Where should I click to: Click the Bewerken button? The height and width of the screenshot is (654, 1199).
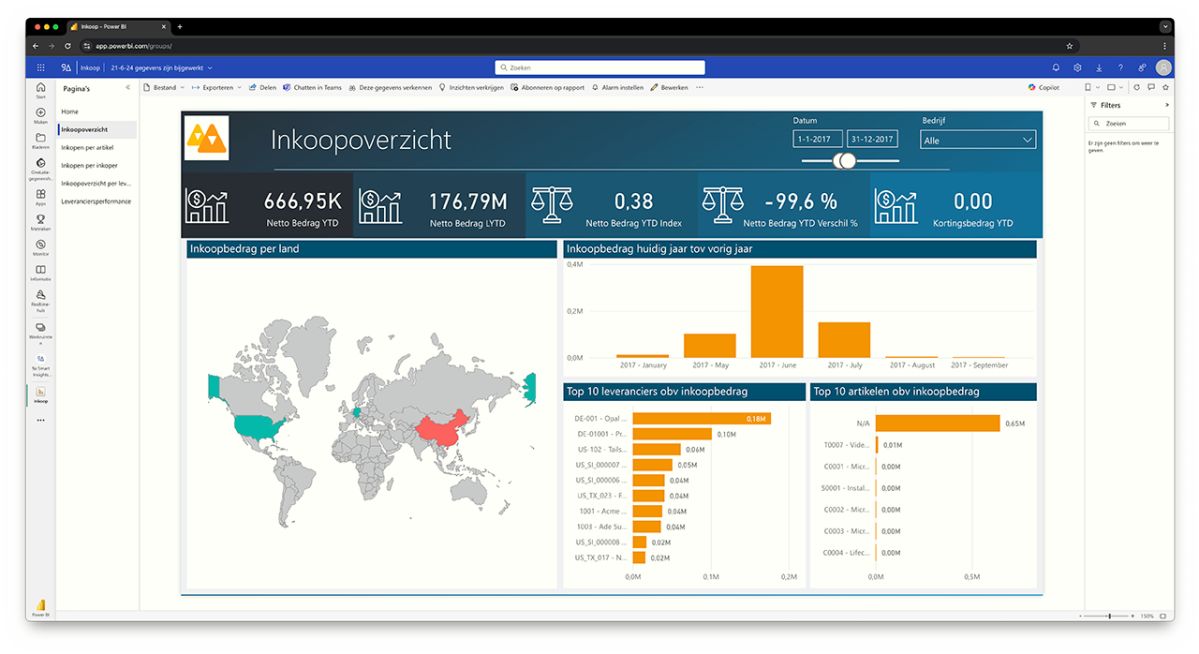click(x=669, y=88)
